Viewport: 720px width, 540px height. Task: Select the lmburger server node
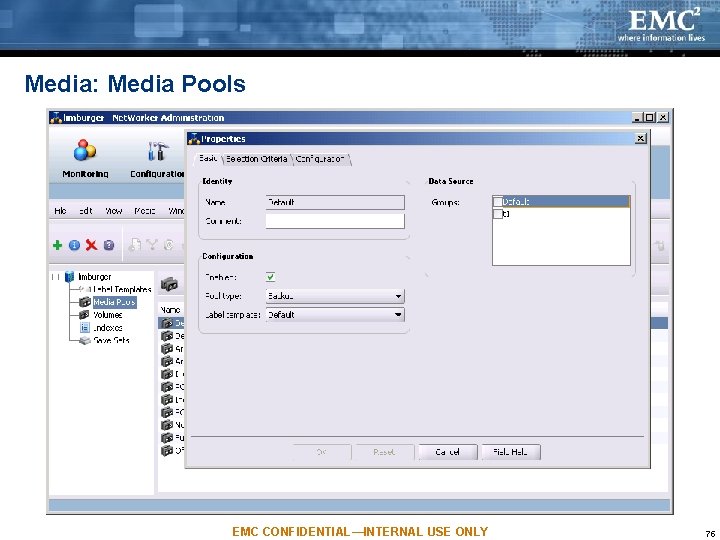(x=94, y=276)
